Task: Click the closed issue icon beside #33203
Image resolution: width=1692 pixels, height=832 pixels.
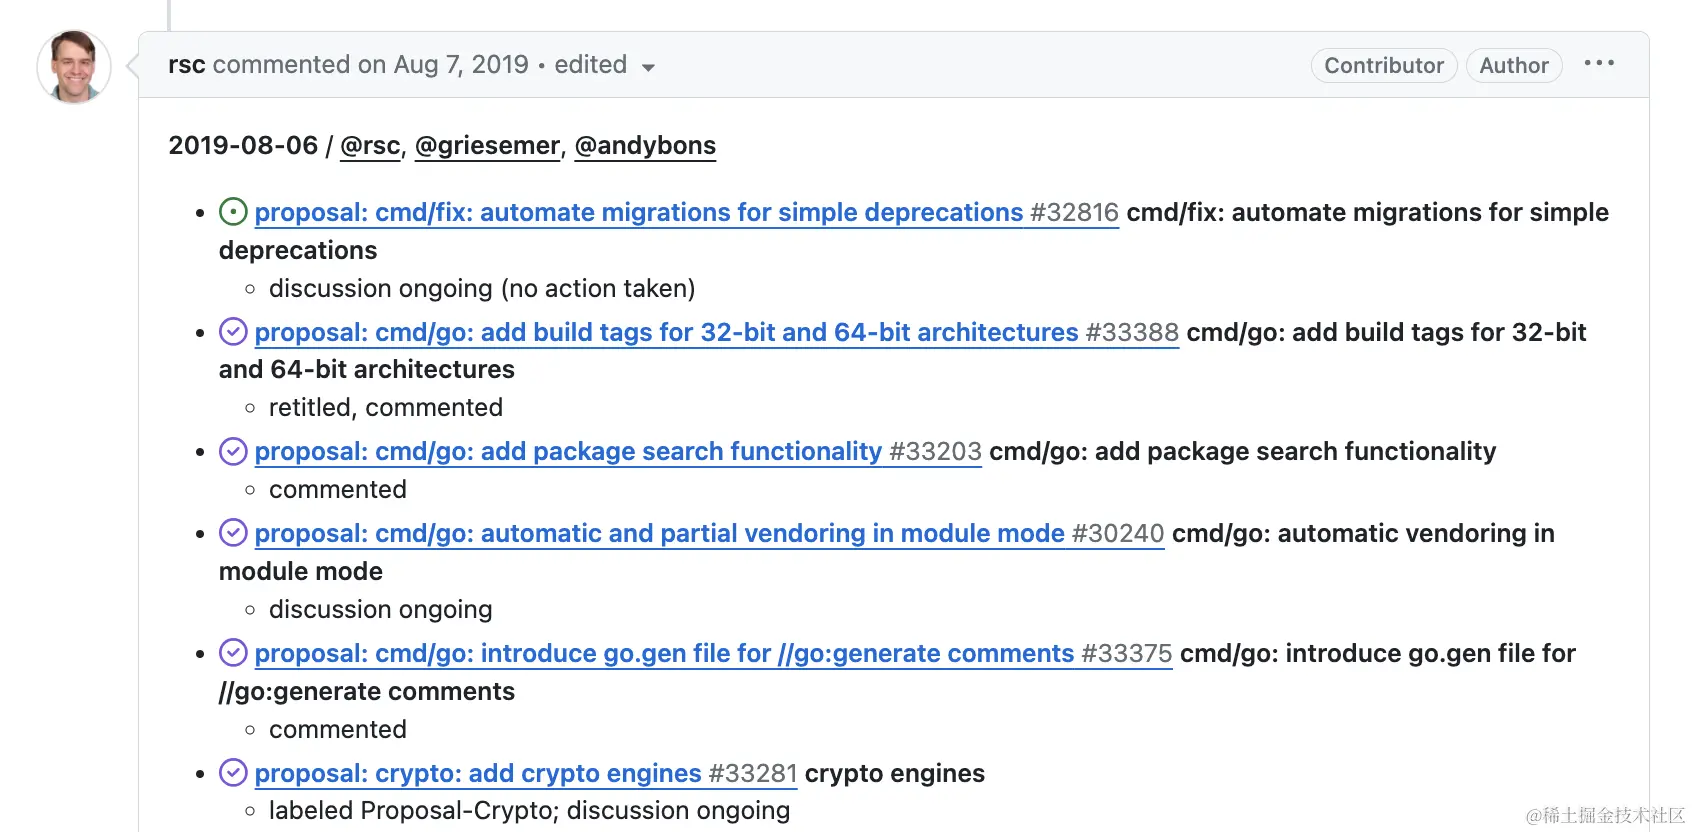Action: click(x=233, y=452)
